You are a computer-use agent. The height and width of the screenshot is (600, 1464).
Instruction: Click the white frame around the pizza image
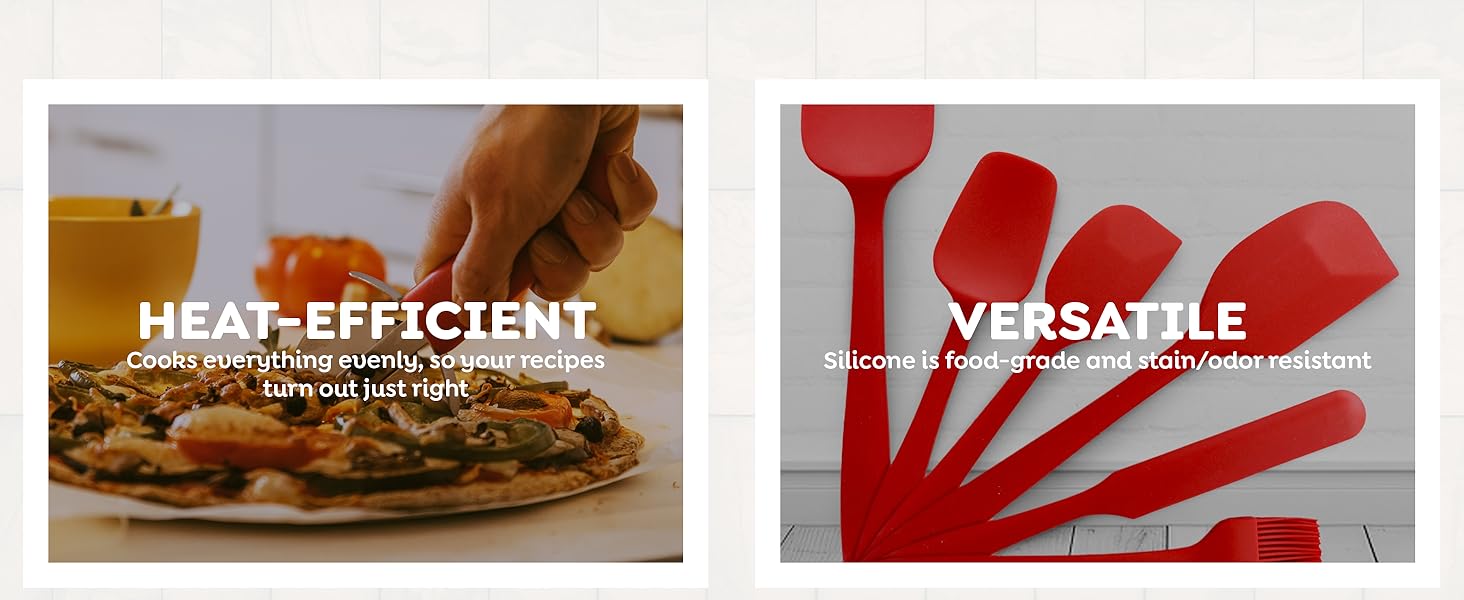tap(366, 92)
